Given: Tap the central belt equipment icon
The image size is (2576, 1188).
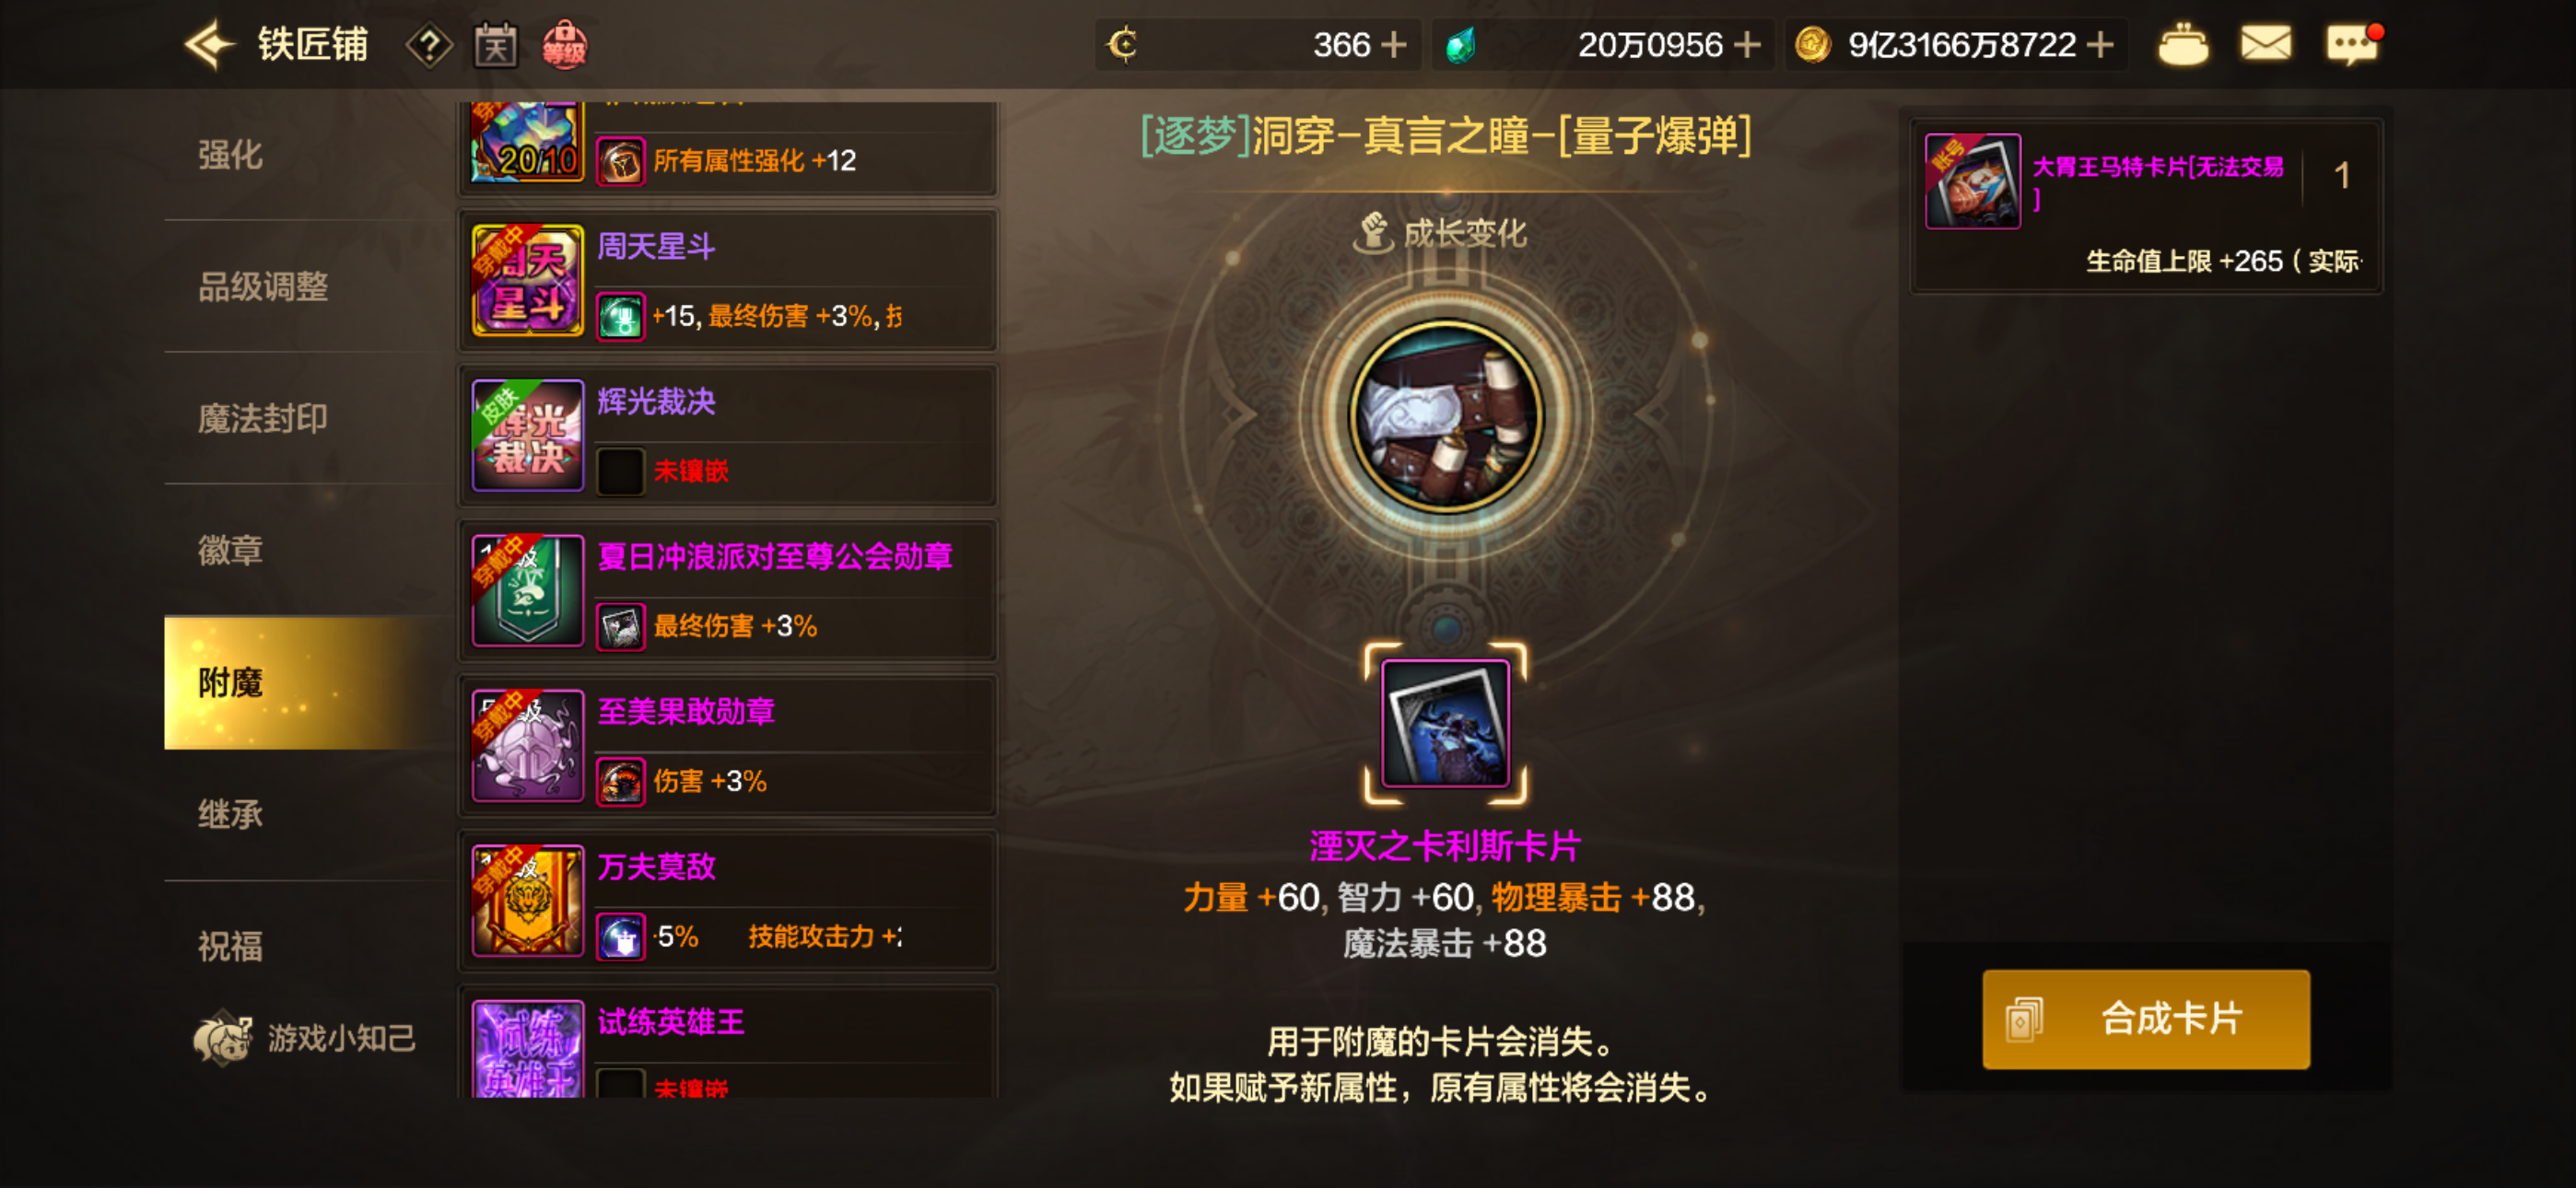Looking at the screenshot, I should pos(1446,417).
